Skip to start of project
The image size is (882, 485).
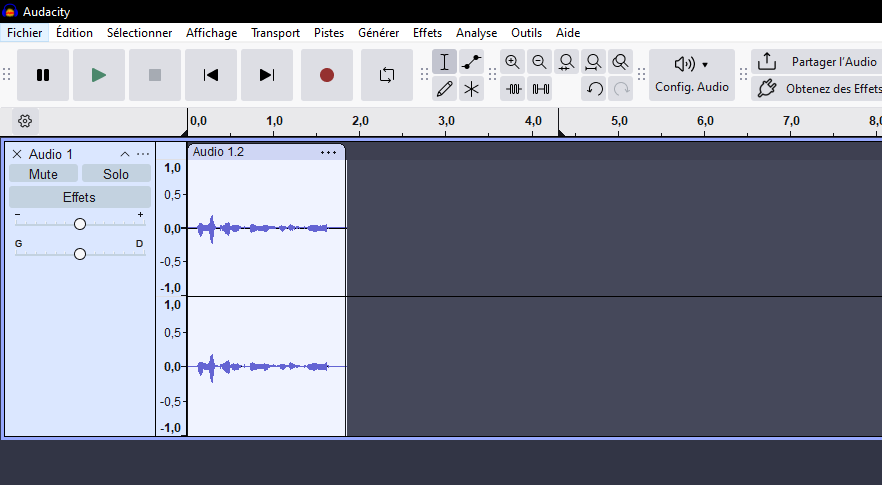click(211, 75)
